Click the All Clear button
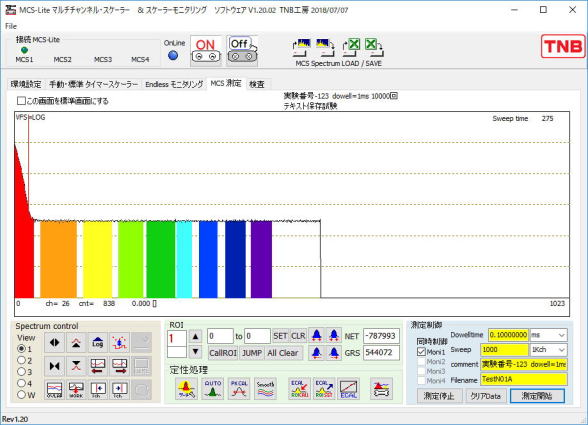This screenshot has height=425, width=588. click(x=283, y=353)
